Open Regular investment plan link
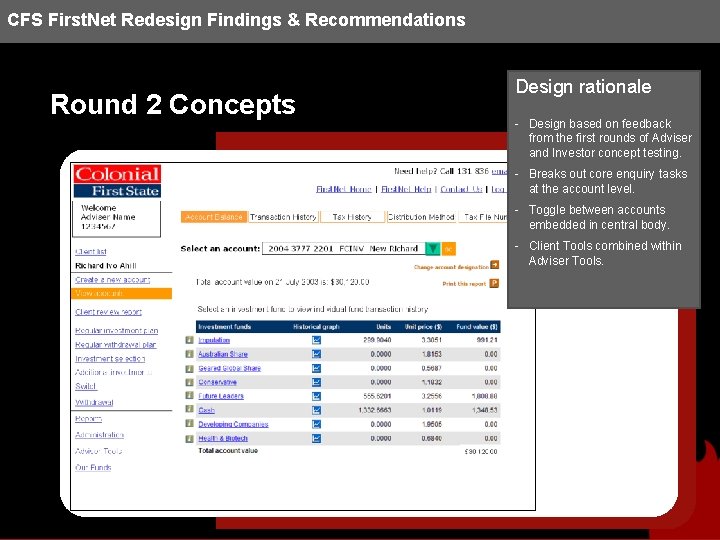720x540 pixels. pos(117,331)
